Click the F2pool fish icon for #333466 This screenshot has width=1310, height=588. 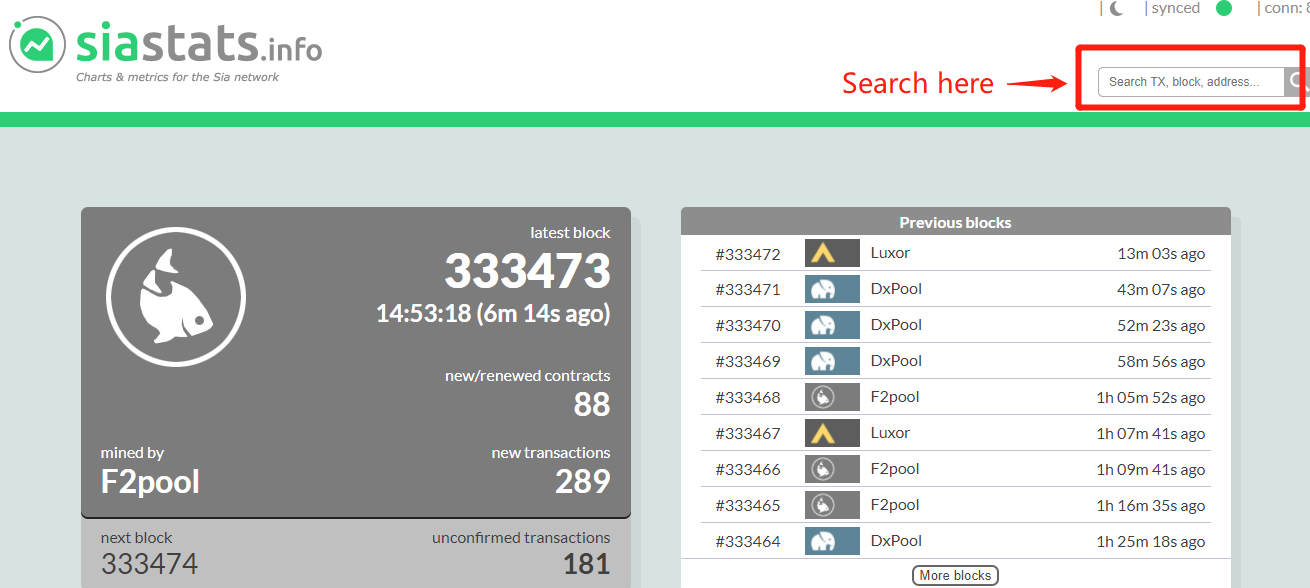832,469
